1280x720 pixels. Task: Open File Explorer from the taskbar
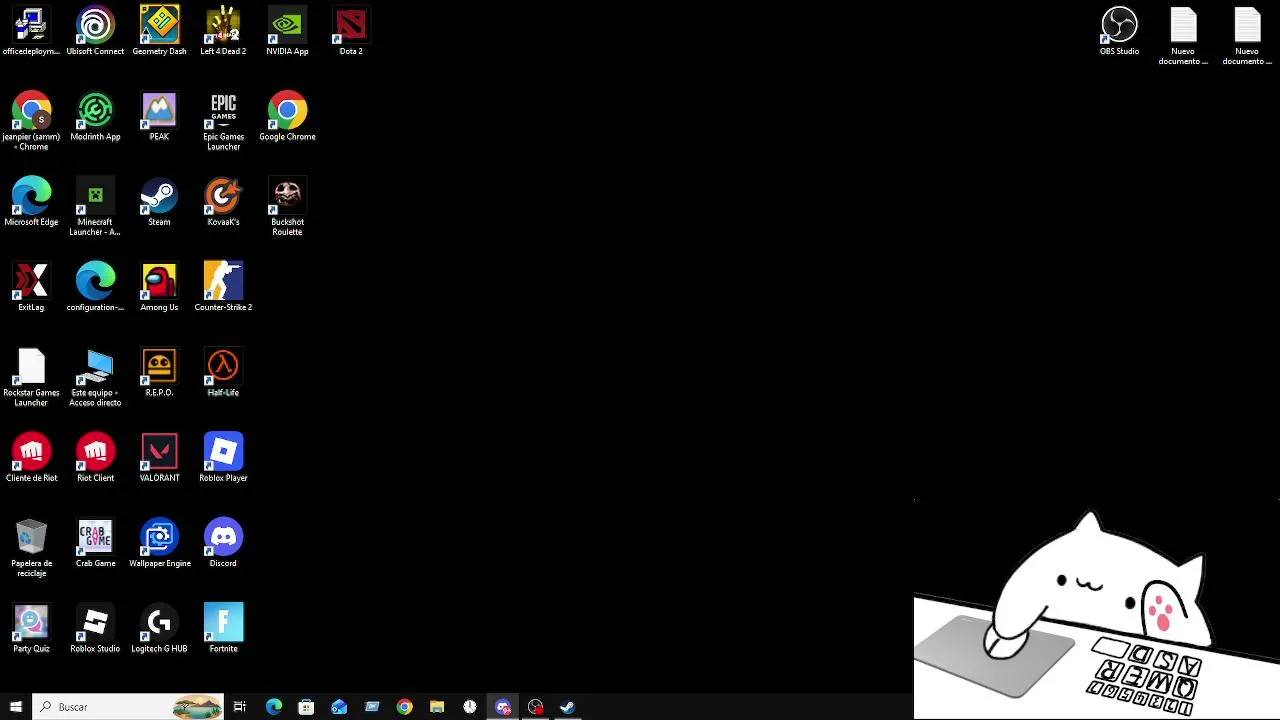point(437,707)
